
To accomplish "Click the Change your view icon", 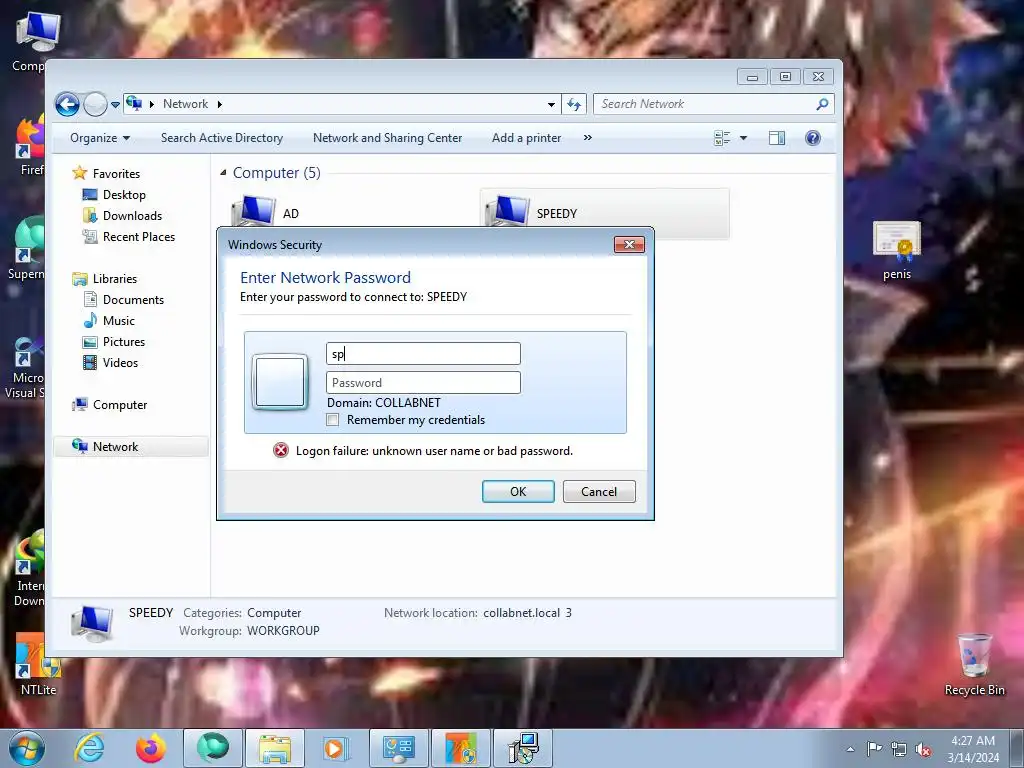I will point(722,138).
